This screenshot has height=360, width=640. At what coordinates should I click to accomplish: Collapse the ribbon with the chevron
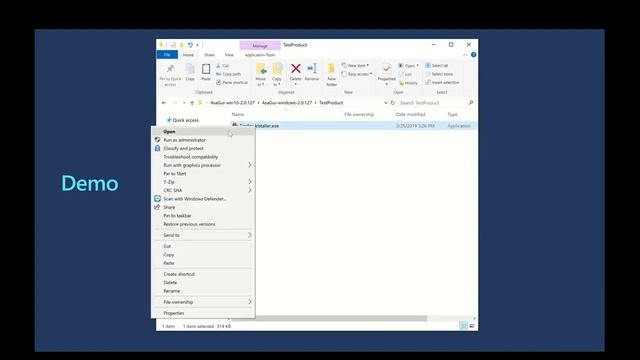465,55
